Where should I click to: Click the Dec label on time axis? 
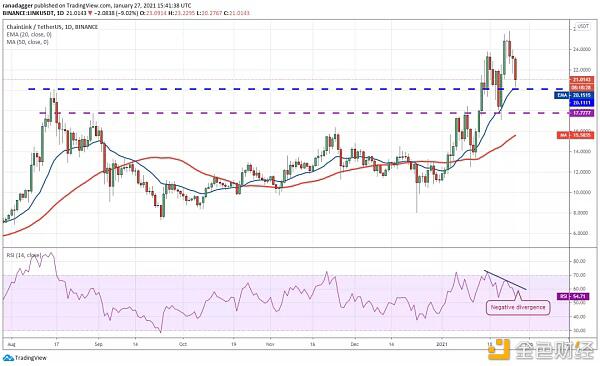tap(355, 344)
